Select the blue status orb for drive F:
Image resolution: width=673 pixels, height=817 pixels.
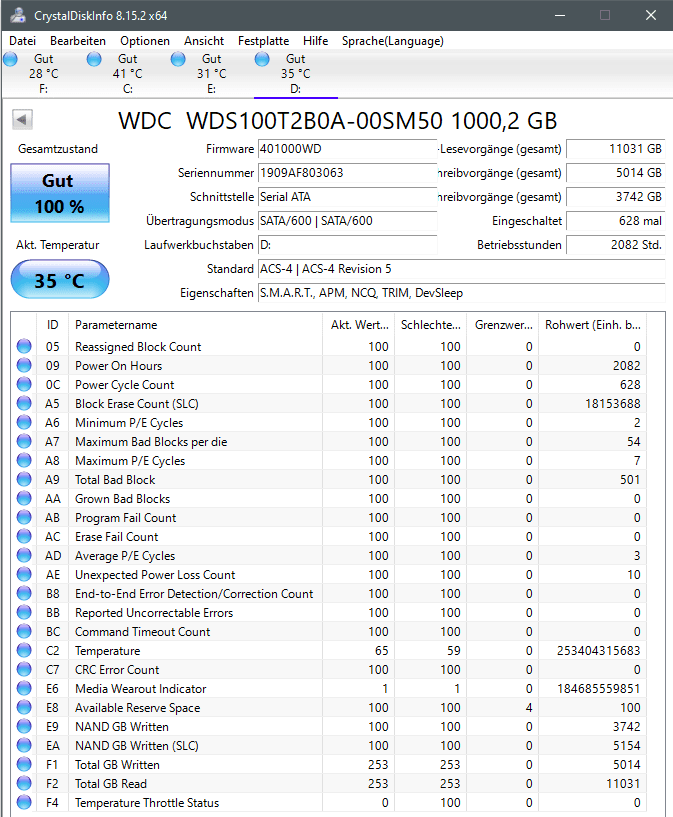(x=10, y=59)
